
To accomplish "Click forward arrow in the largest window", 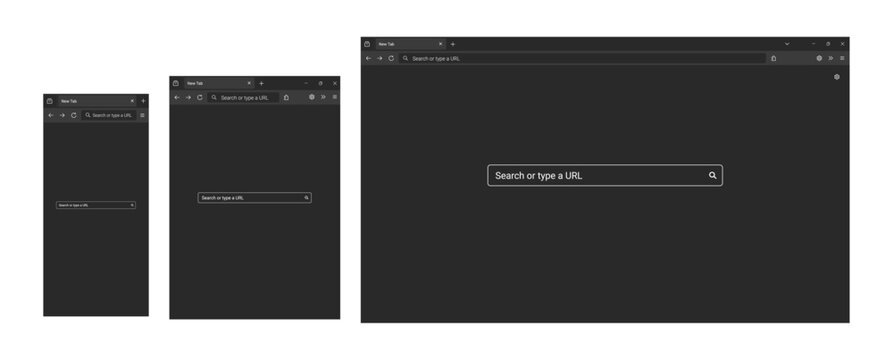I will [x=380, y=58].
